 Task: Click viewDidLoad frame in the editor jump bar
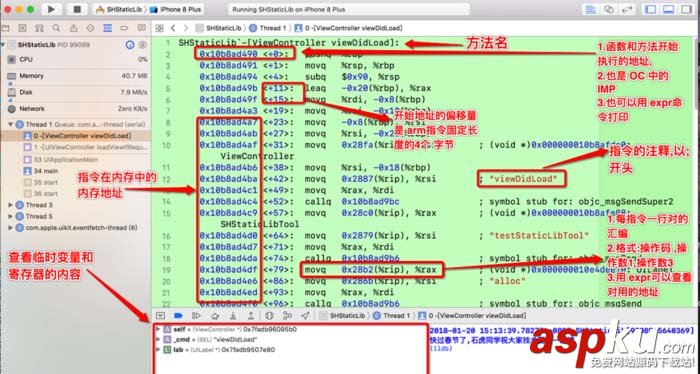click(348, 28)
